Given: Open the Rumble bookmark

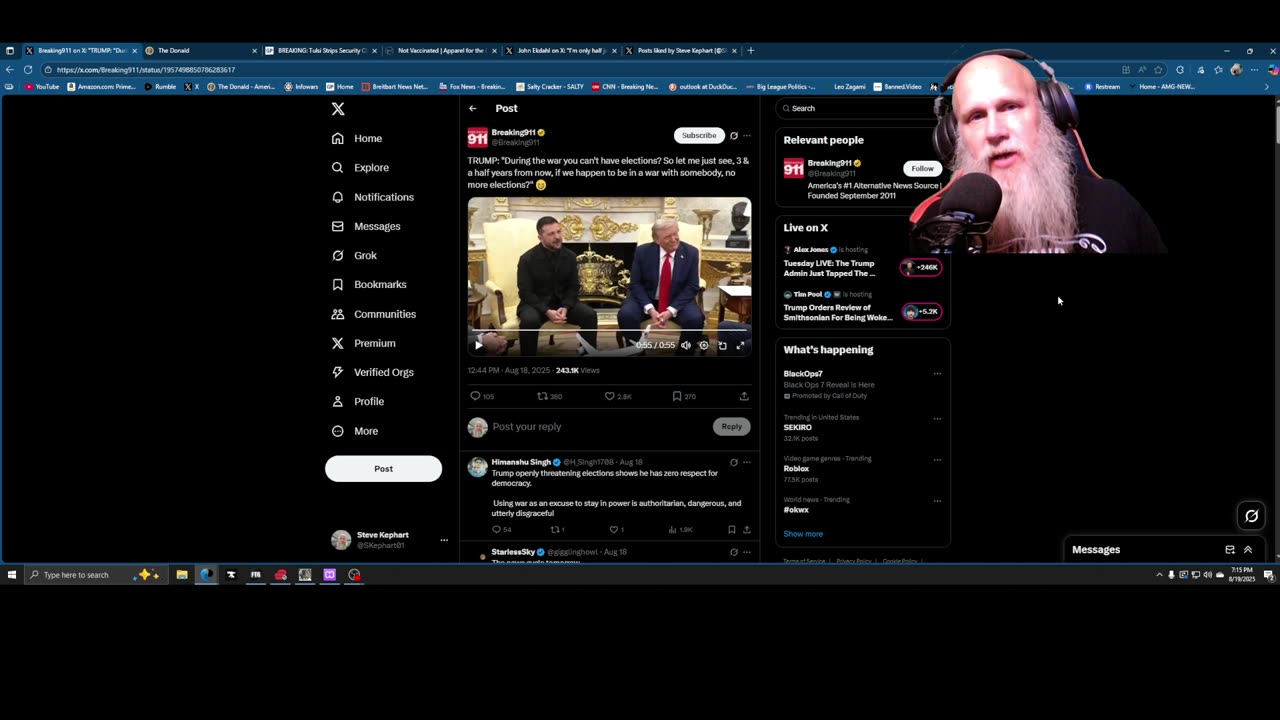Looking at the screenshot, I should (160, 87).
